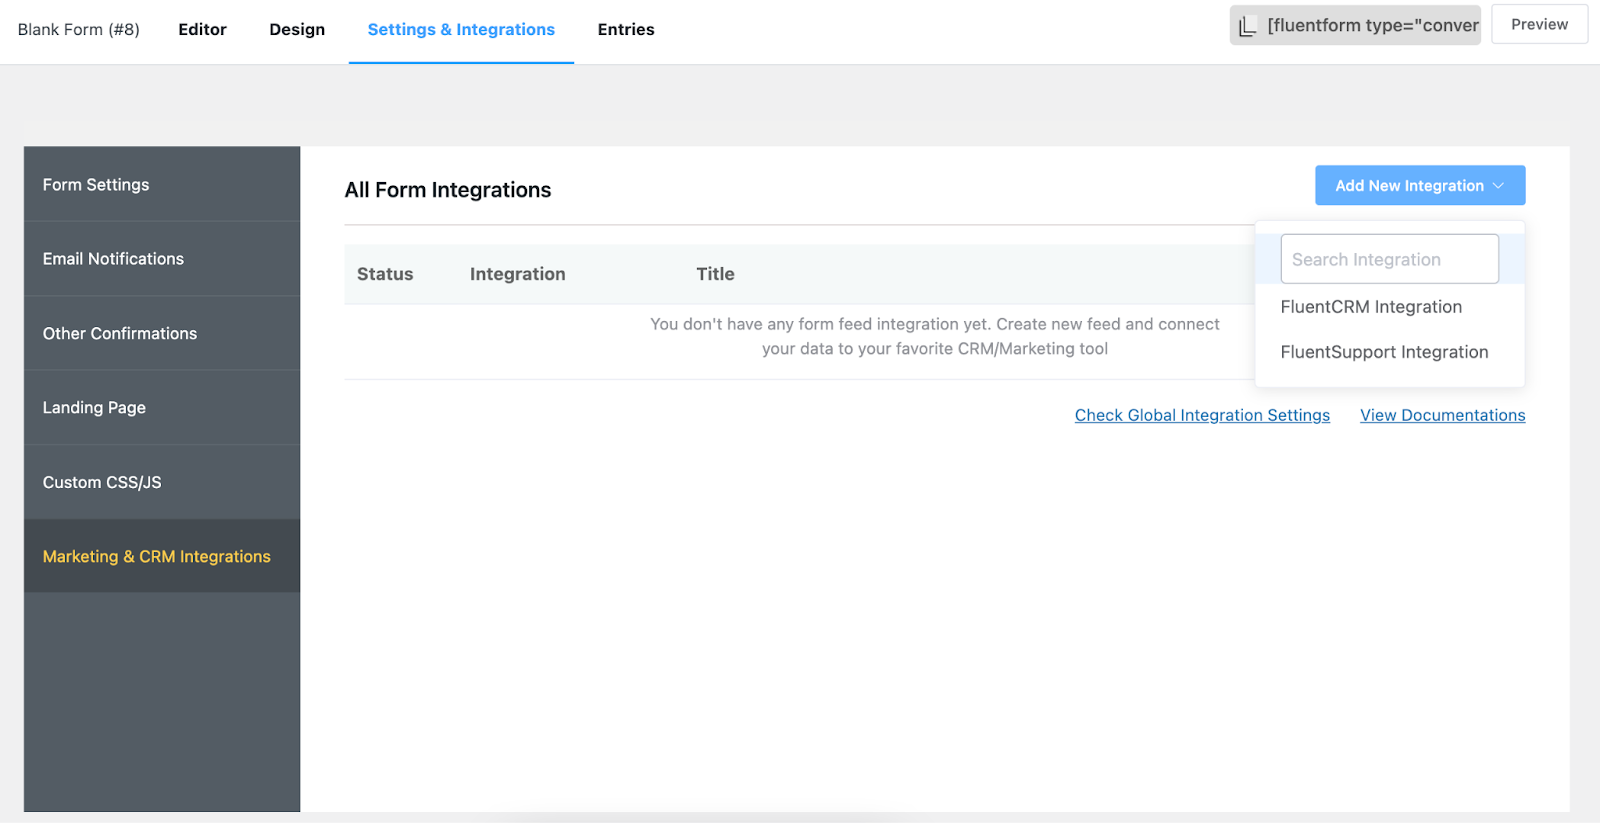
Task: Select the Settings & Integrations tab
Action: [x=461, y=30]
